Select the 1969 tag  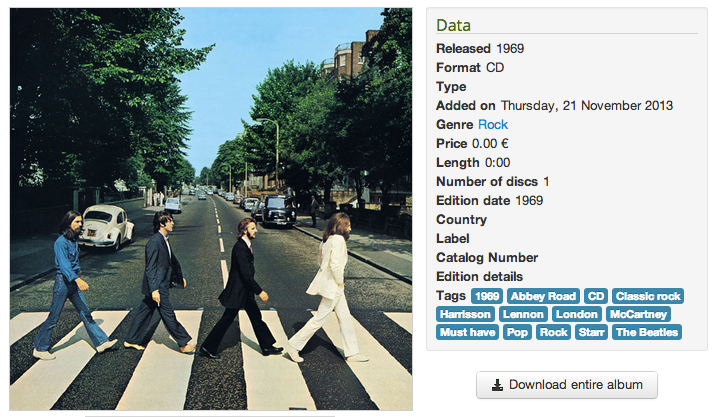tap(487, 296)
